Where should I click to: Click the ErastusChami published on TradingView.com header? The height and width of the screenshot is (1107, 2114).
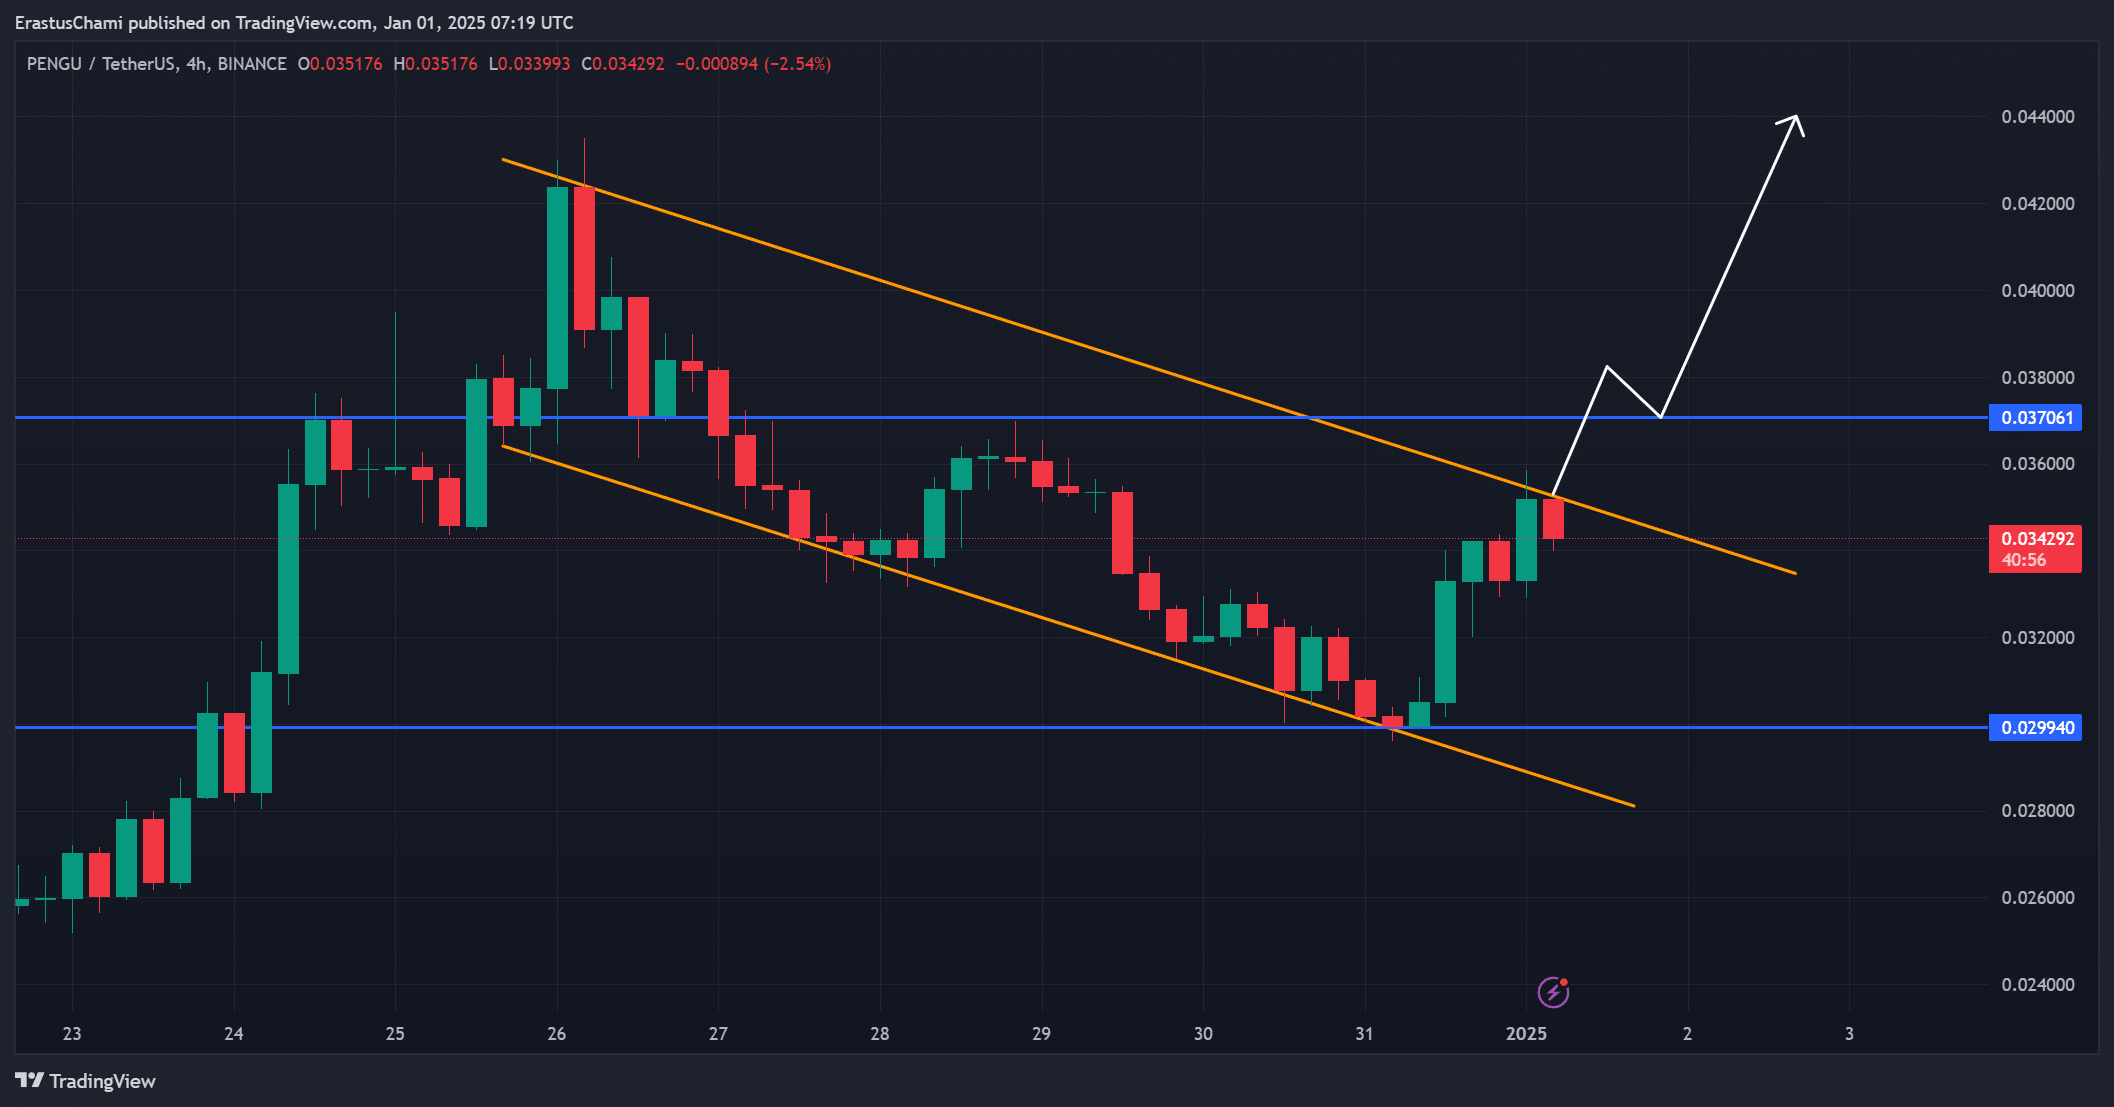tap(294, 22)
